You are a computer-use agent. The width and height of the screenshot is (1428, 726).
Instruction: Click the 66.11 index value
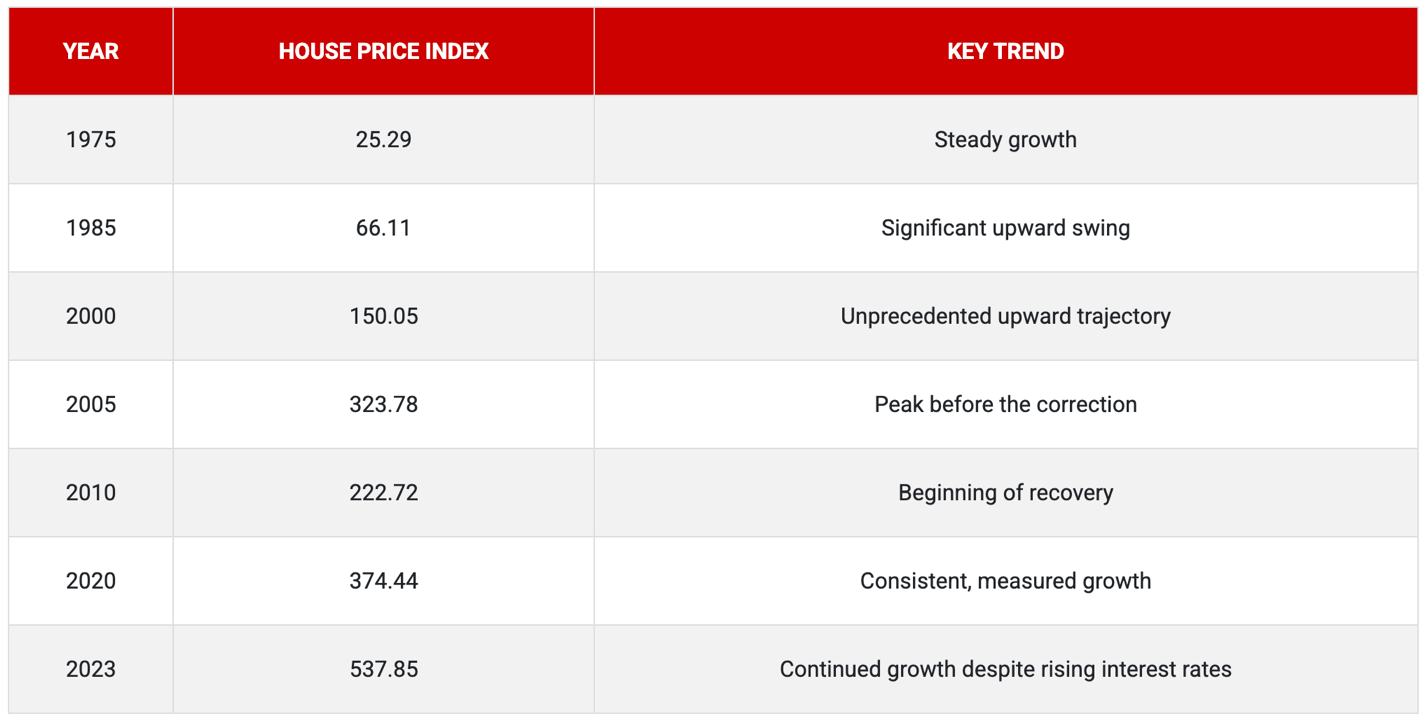click(384, 228)
